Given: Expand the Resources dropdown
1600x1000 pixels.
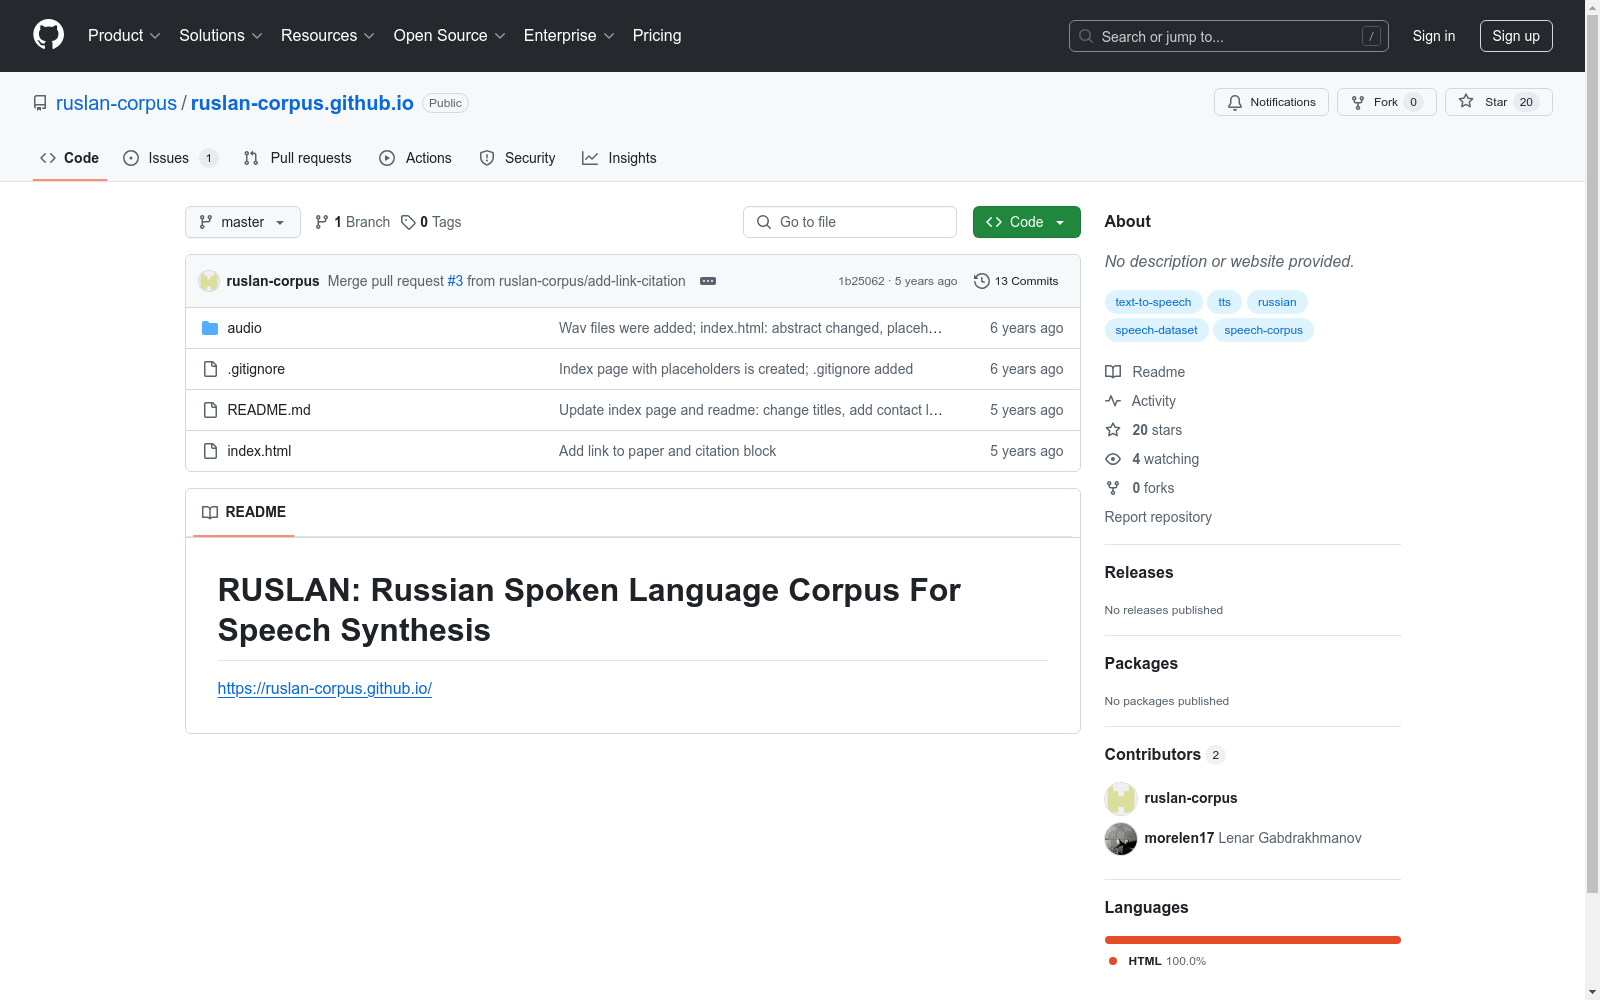Looking at the screenshot, I should (328, 35).
